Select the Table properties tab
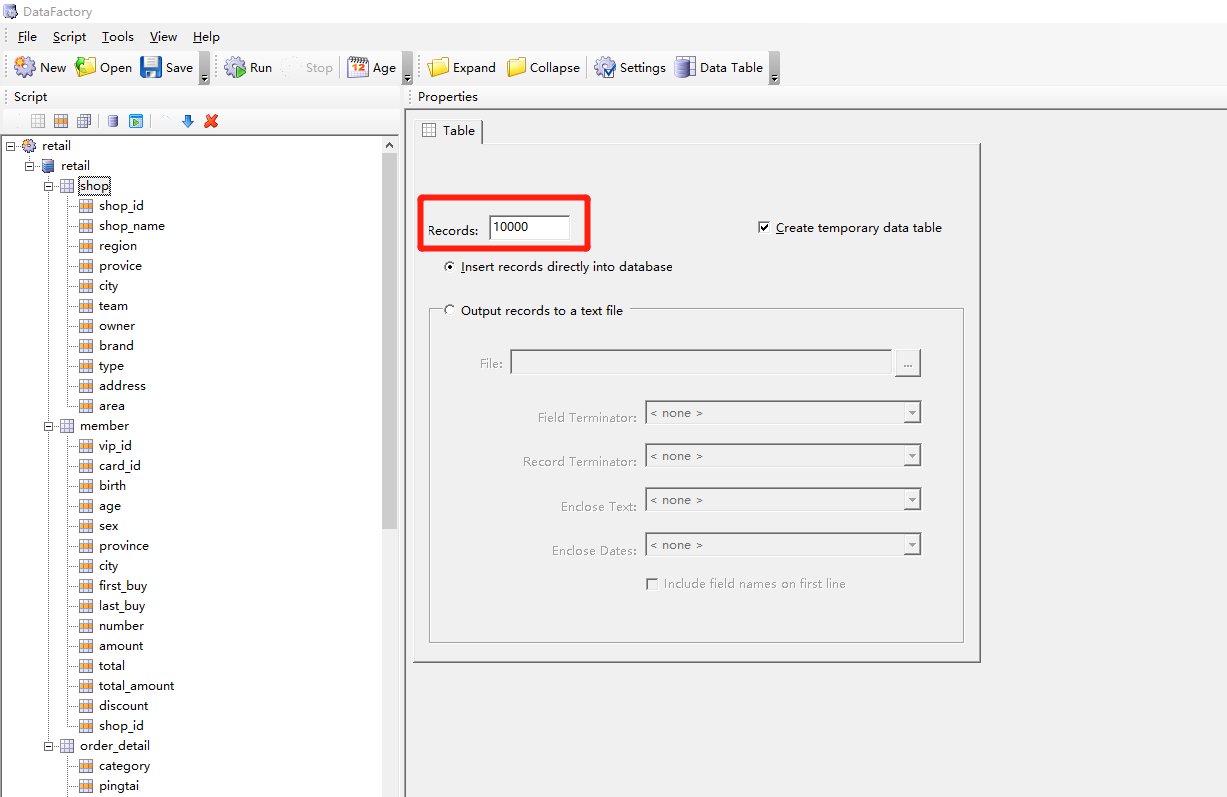The image size is (1227, 797). (449, 131)
